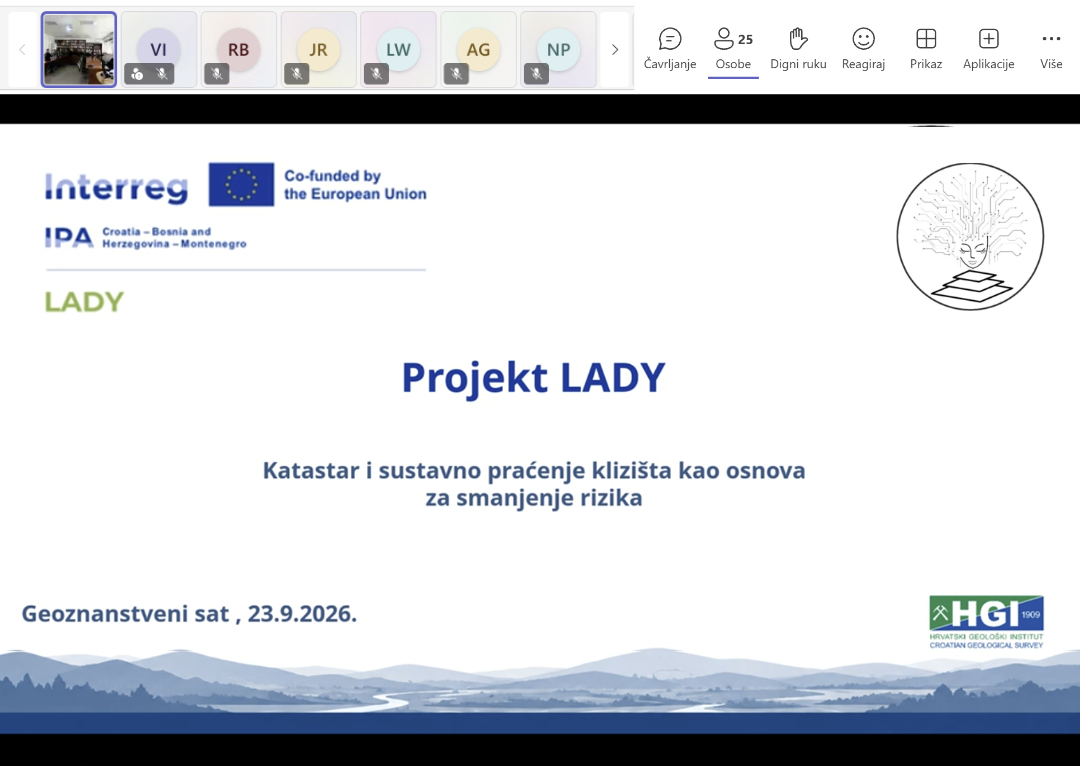Click muted microphone icon on AG tile
The image size is (1080, 766).
[x=456, y=74]
